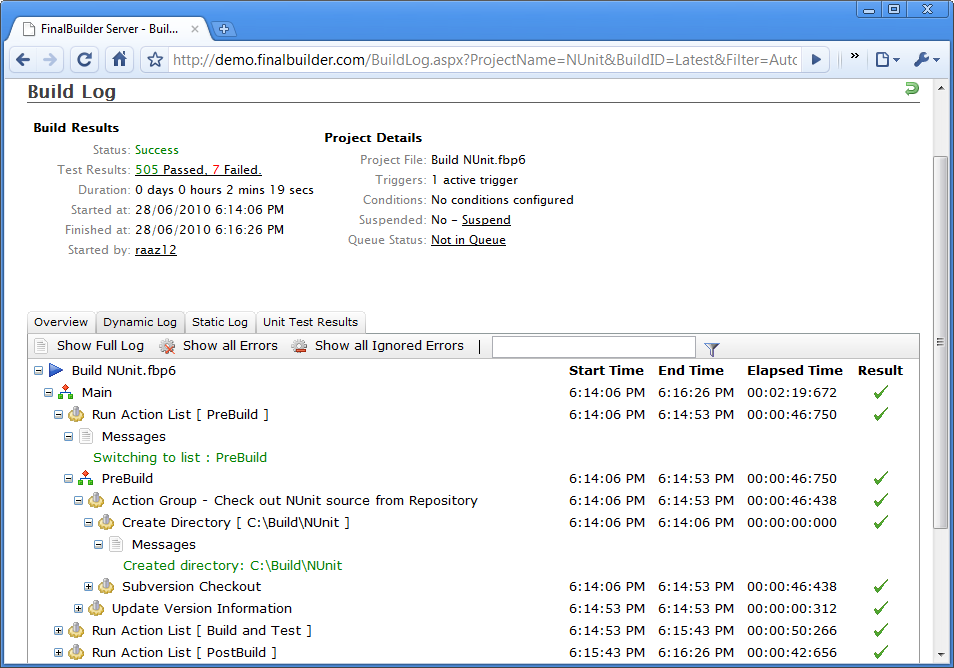Image resolution: width=954 pixels, height=668 pixels.
Task: Reload the current page
Action: [x=85, y=60]
